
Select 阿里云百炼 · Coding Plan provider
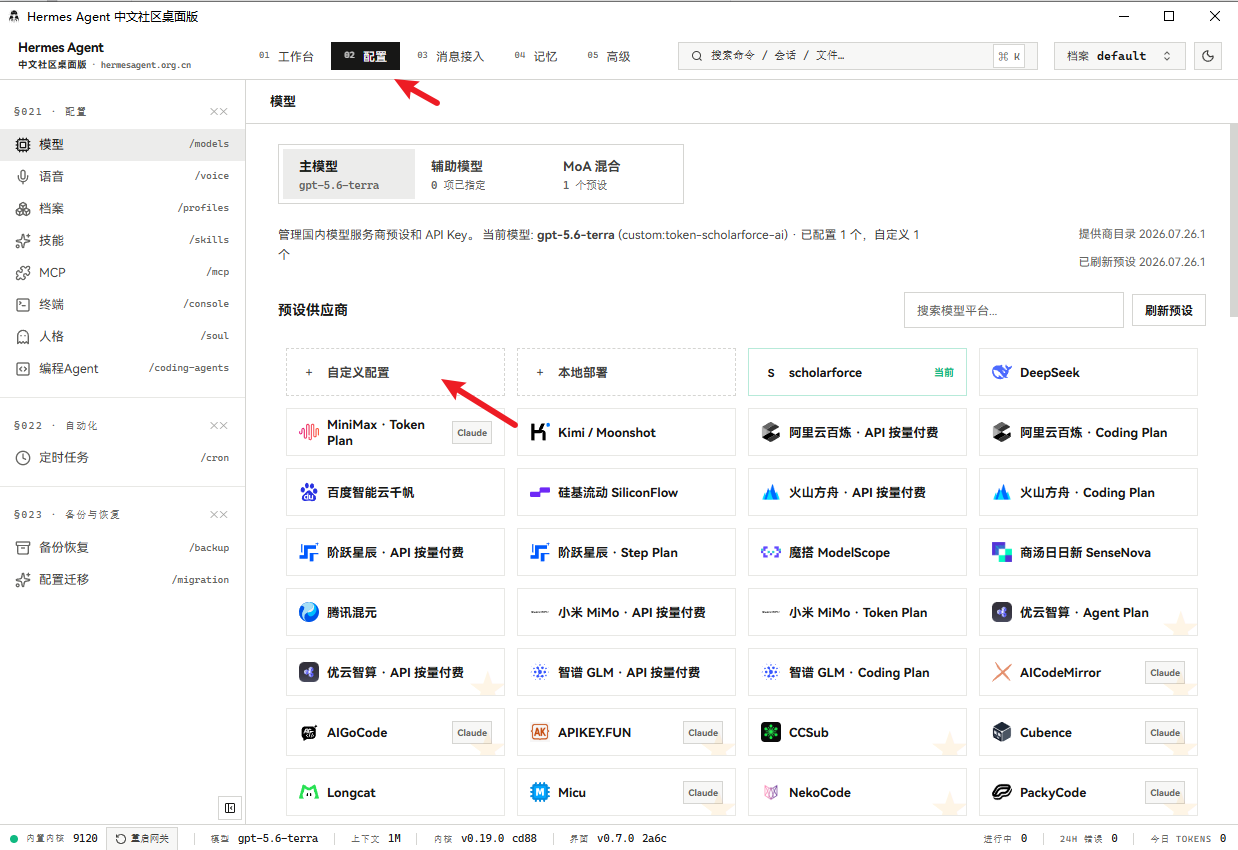pos(1088,432)
